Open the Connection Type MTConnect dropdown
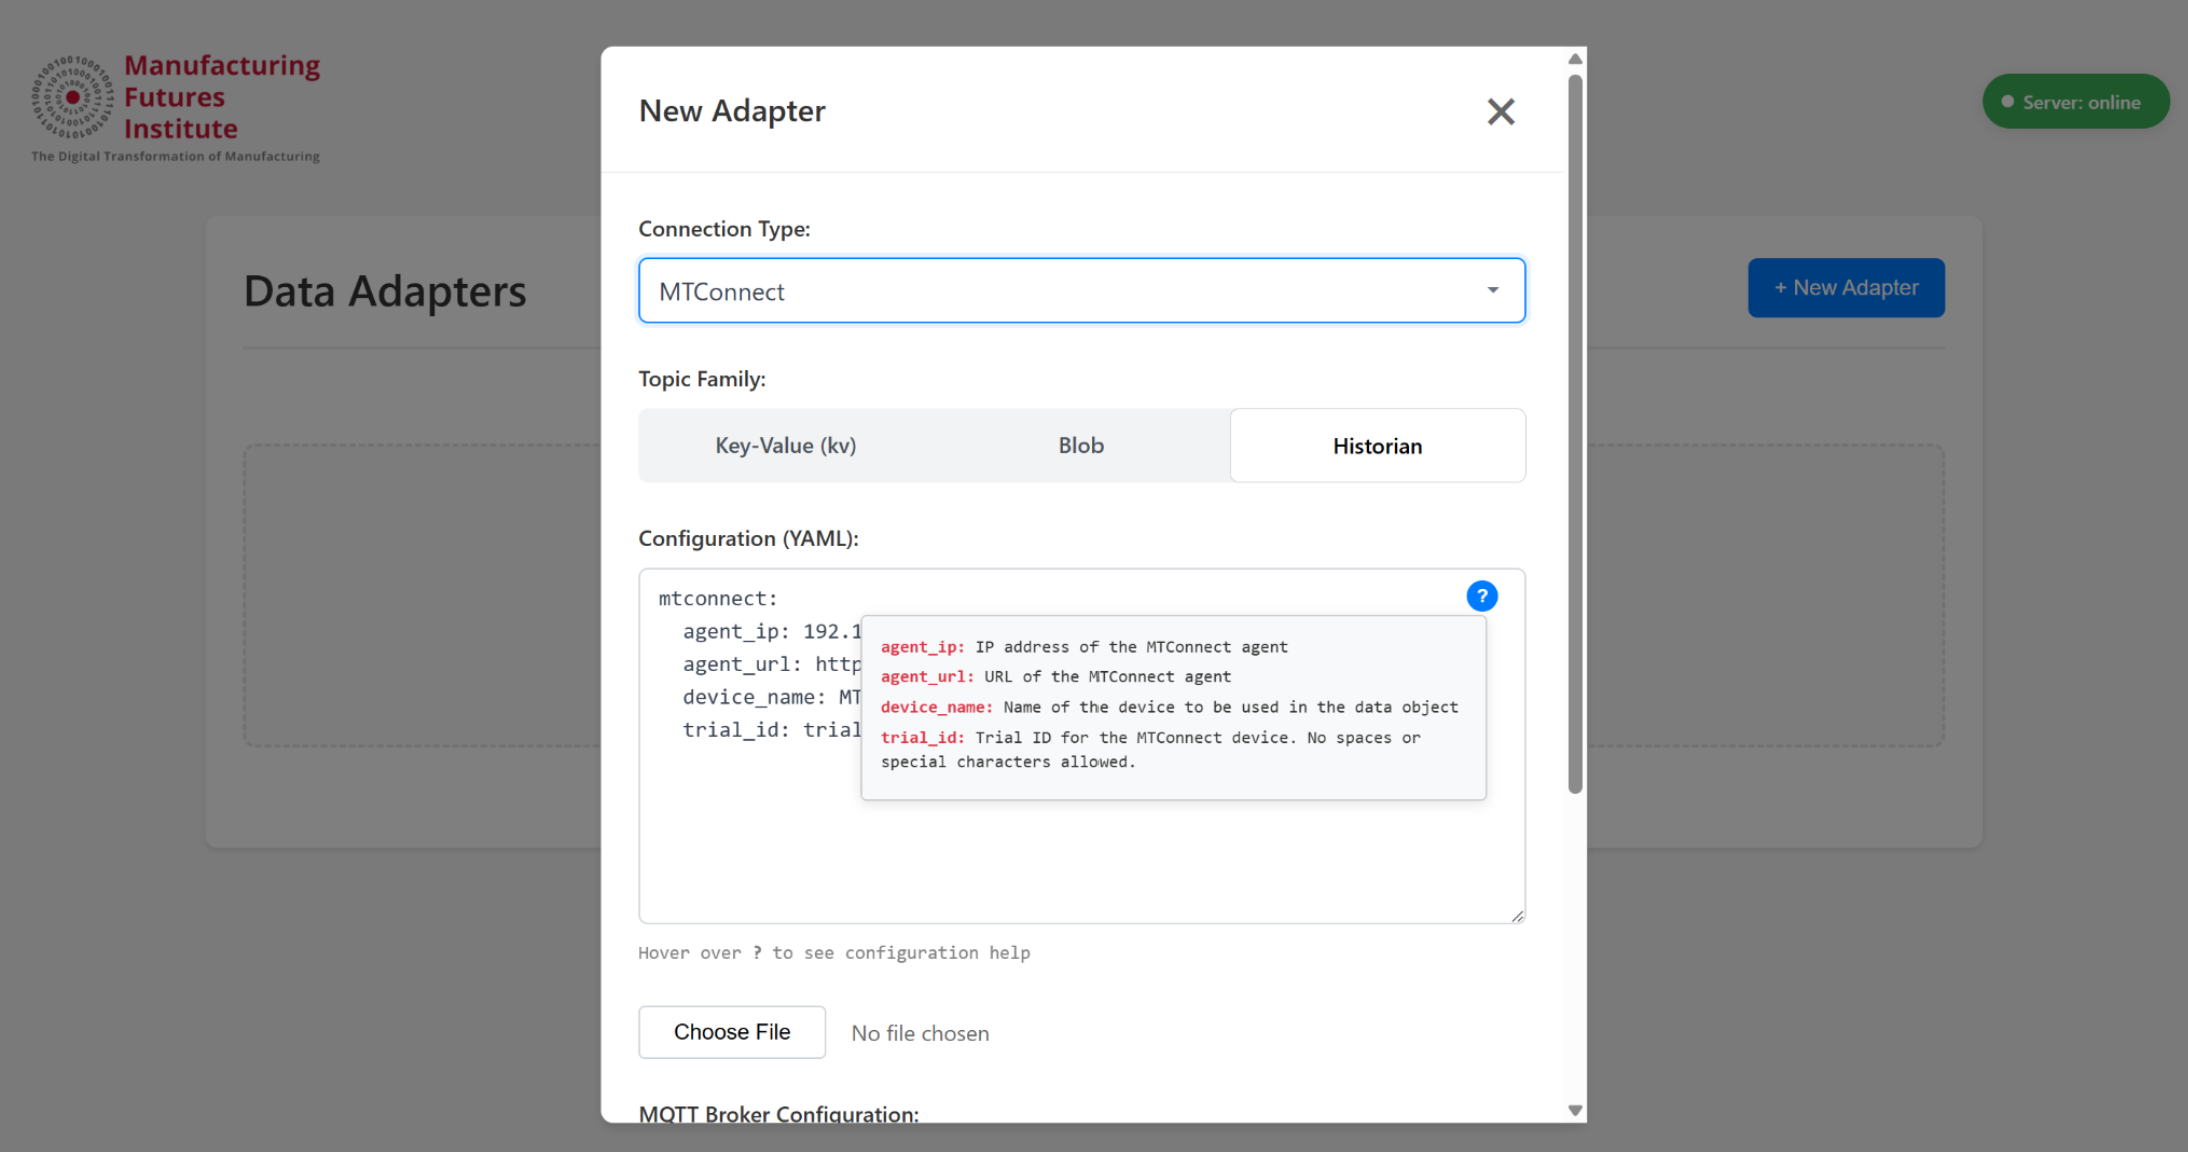 click(1081, 291)
